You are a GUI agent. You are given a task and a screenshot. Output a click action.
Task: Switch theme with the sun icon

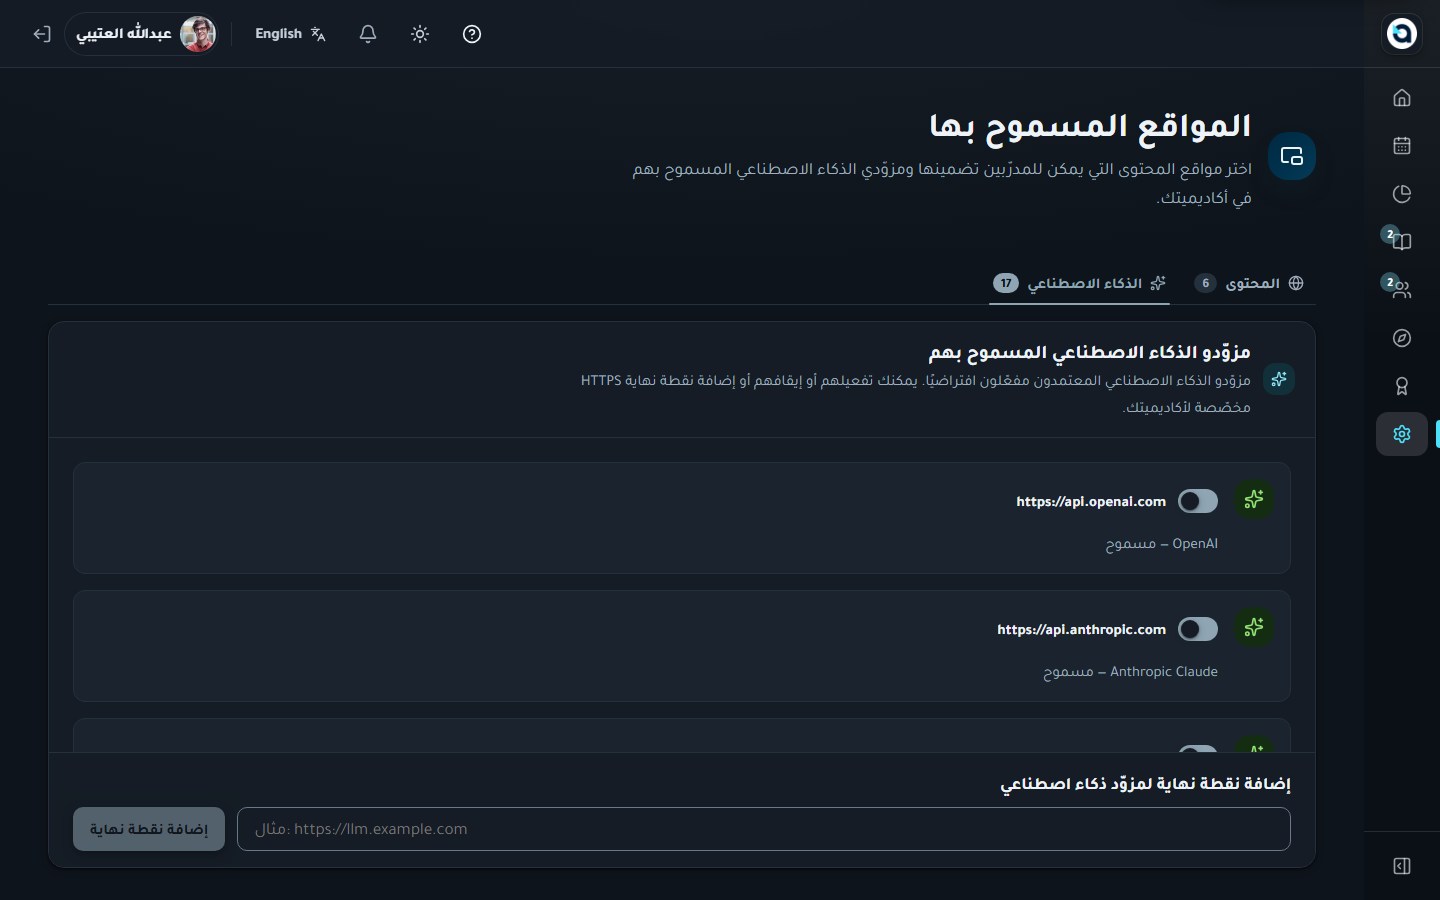[420, 34]
